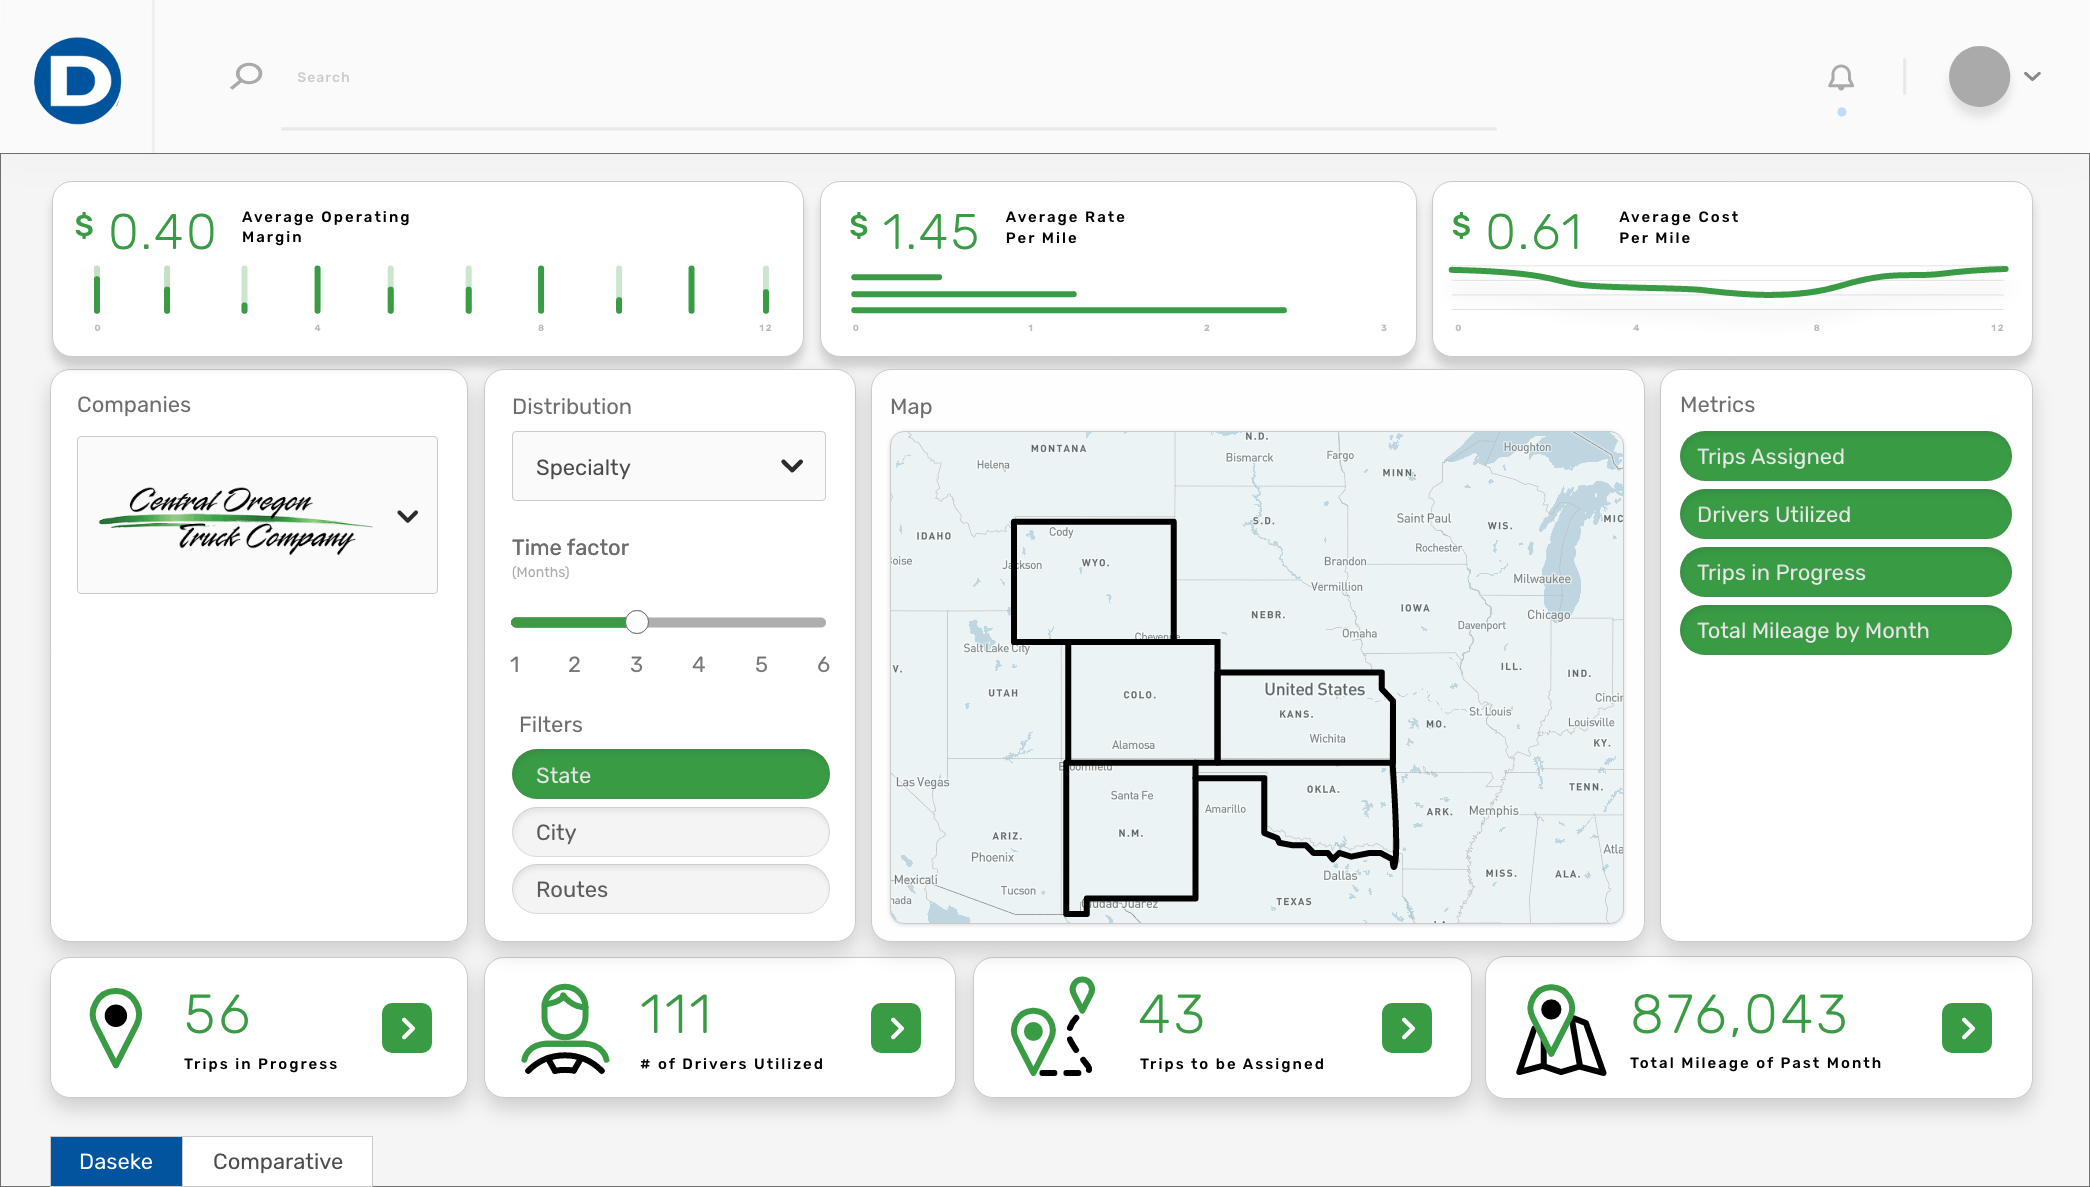
Task: Click the driver with steering wheel icon
Action: (x=565, y=1028)
